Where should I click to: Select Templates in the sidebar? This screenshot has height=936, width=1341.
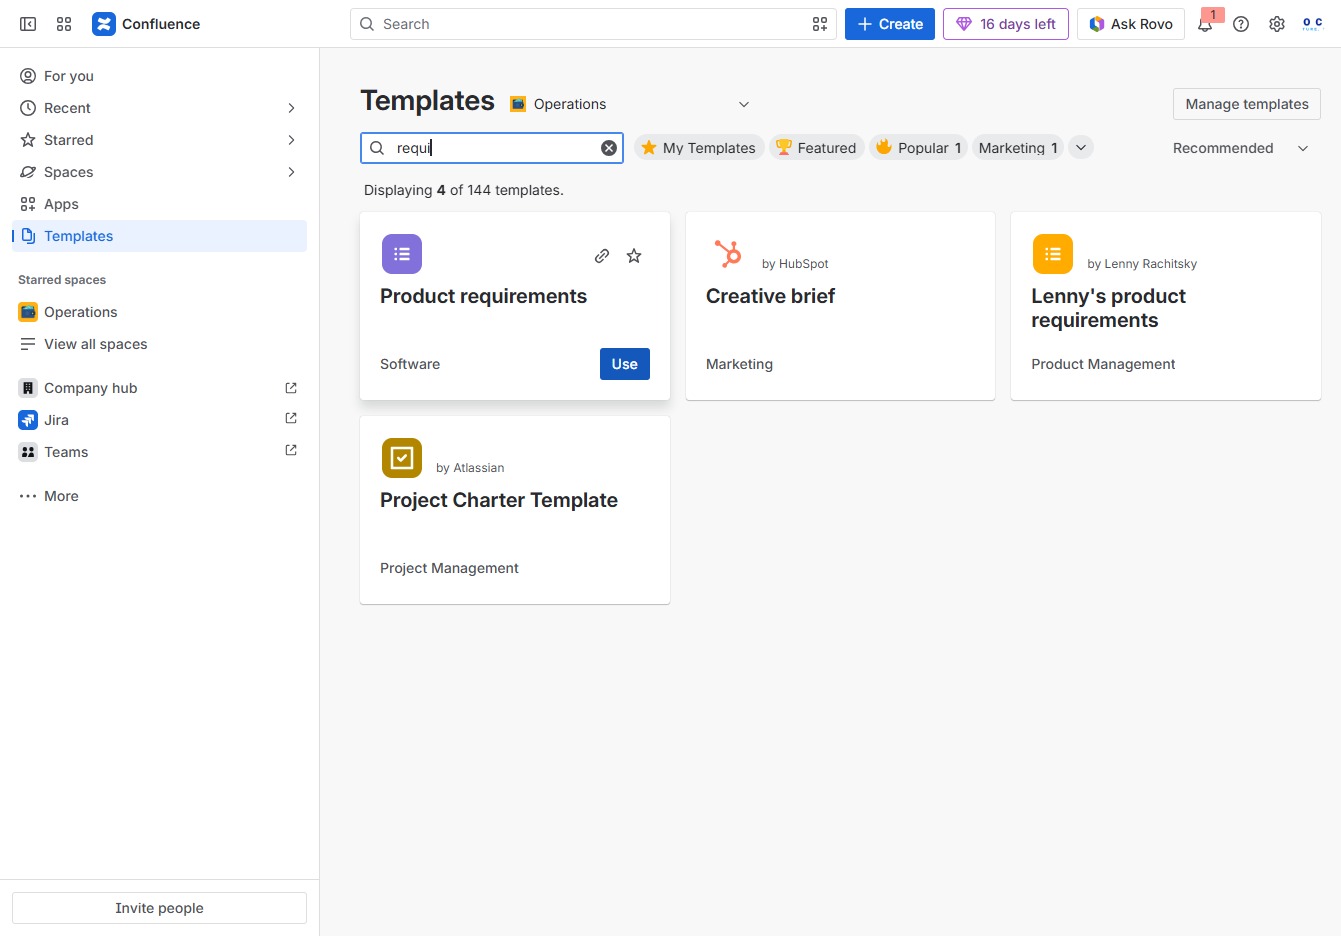[160, 236]
